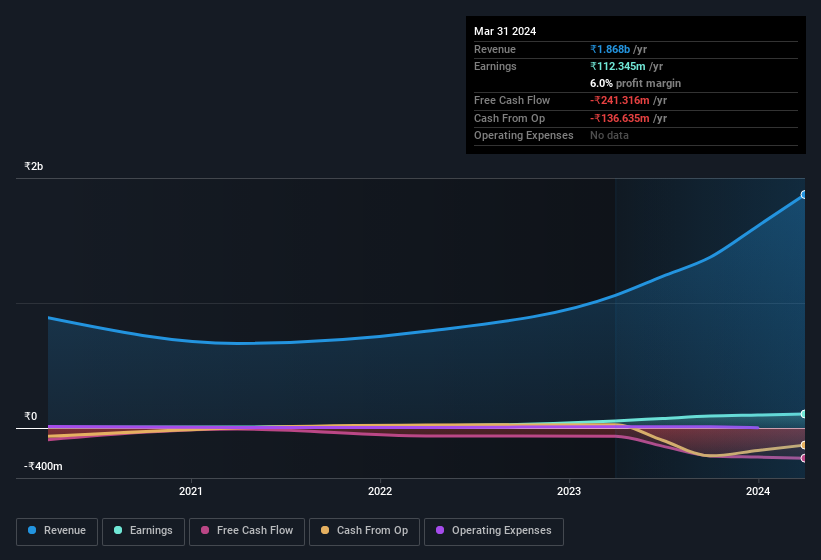Toggle the Revenue legend button

tap(57, 531)
